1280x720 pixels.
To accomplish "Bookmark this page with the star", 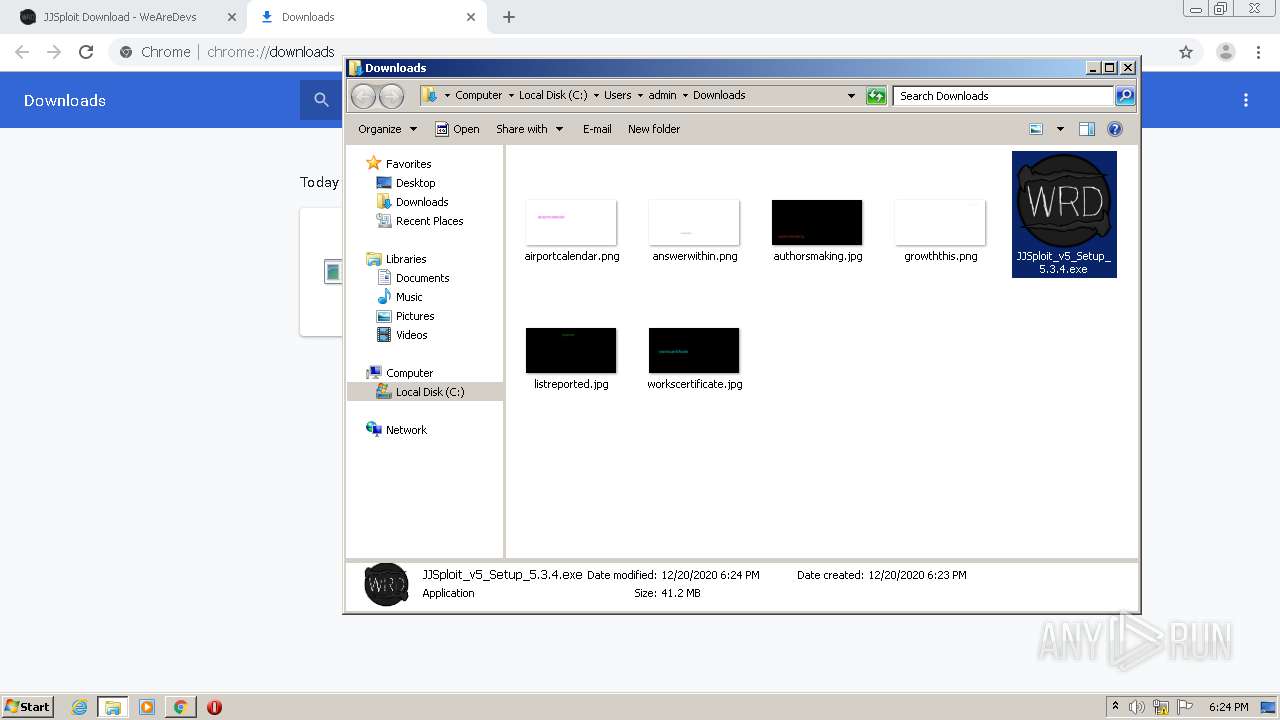I will [x=1186, y=52].
